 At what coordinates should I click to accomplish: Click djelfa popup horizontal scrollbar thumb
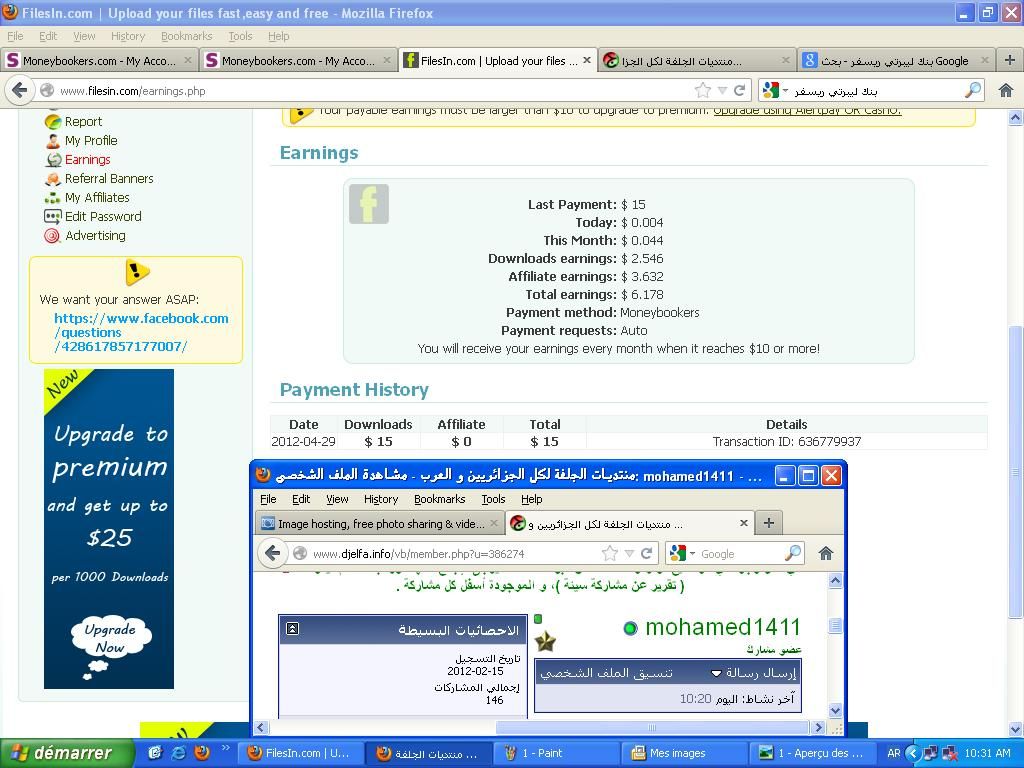click(652, 727)
